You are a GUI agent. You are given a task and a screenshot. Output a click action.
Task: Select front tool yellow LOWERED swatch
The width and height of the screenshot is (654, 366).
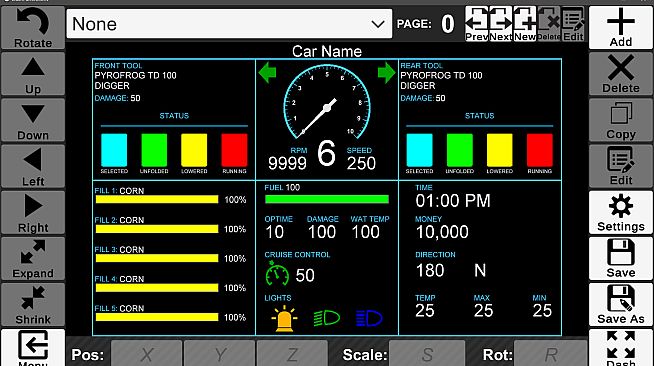[194, 150]
